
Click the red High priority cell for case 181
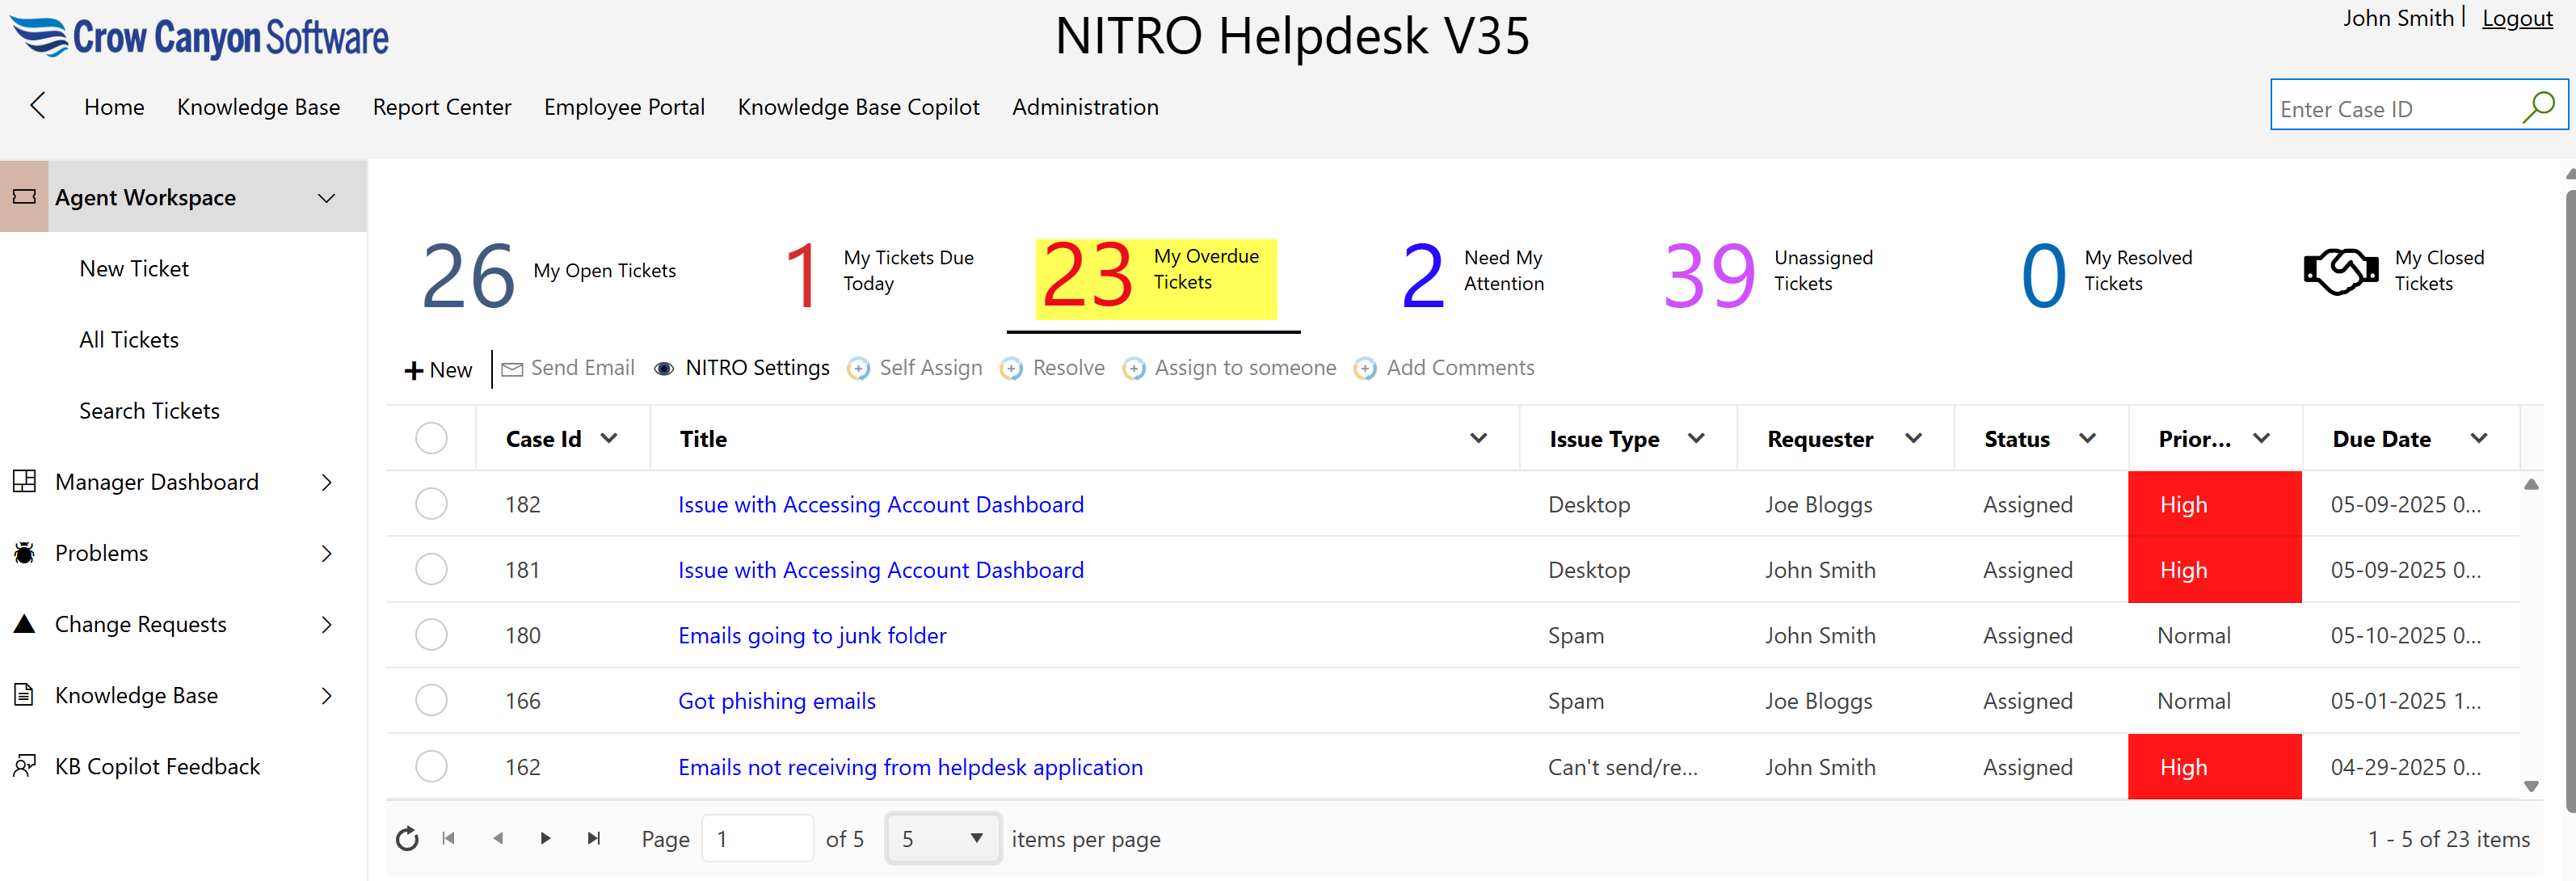[2213, 570]
